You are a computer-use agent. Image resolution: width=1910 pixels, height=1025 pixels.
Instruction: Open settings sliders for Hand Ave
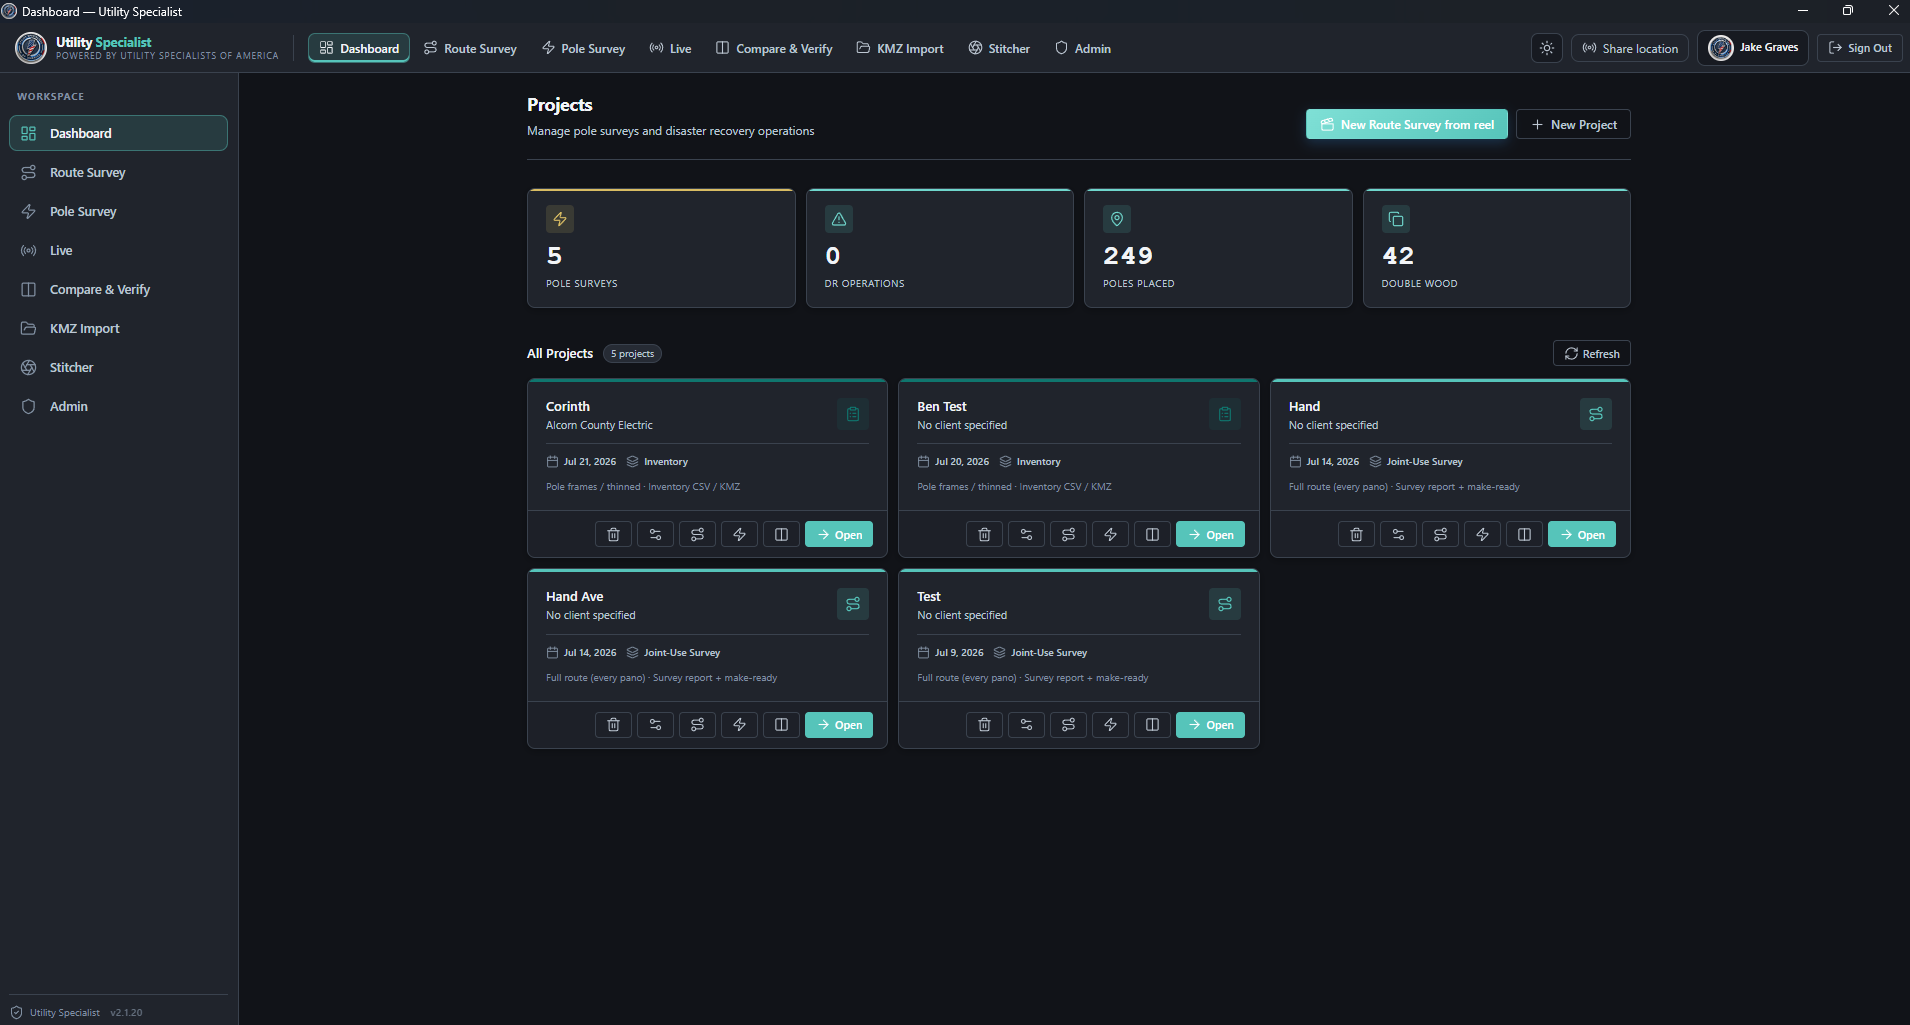click(655, 725)
